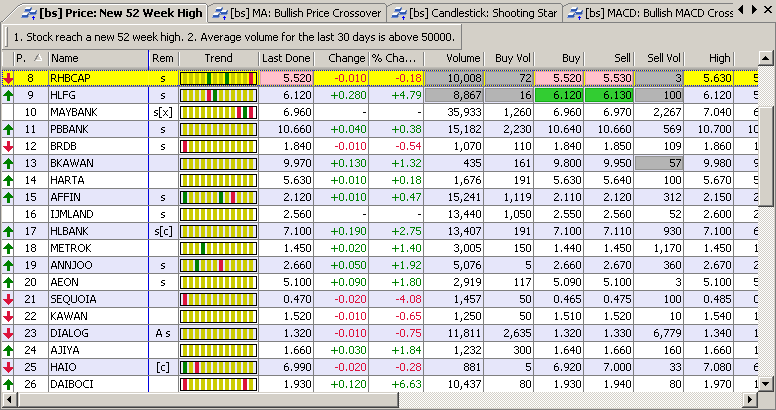Select the SEQUOIA stock name

pos(73,300)
